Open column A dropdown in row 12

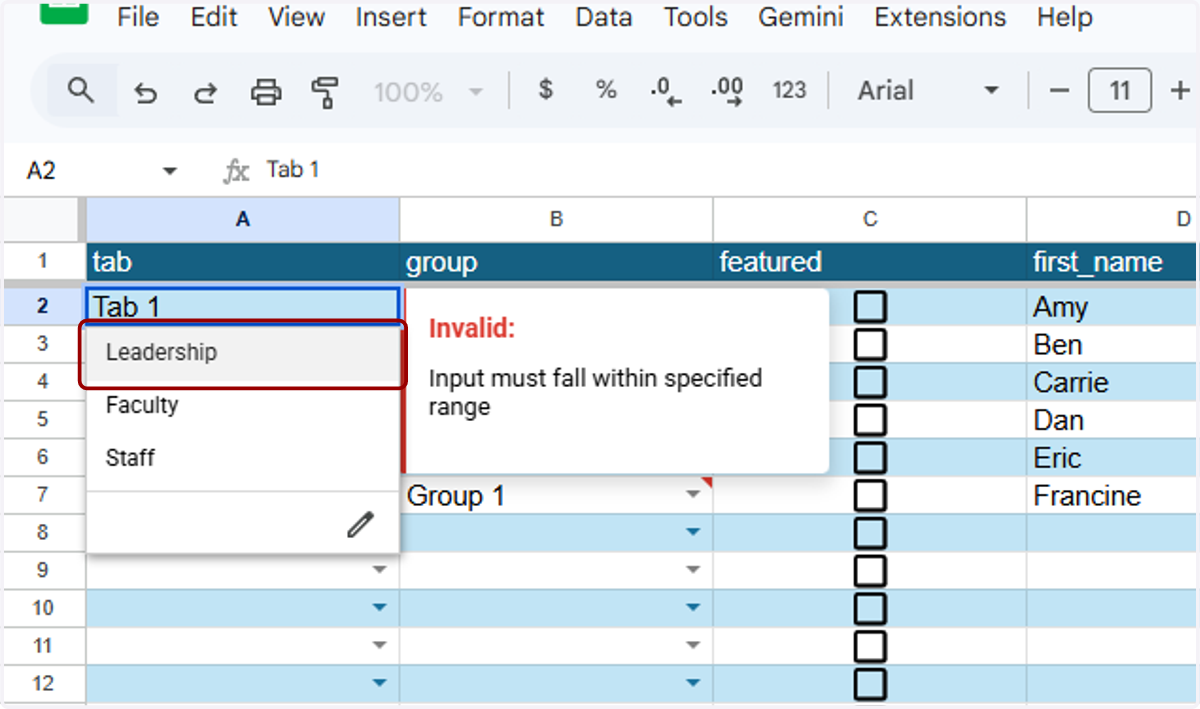379,683
